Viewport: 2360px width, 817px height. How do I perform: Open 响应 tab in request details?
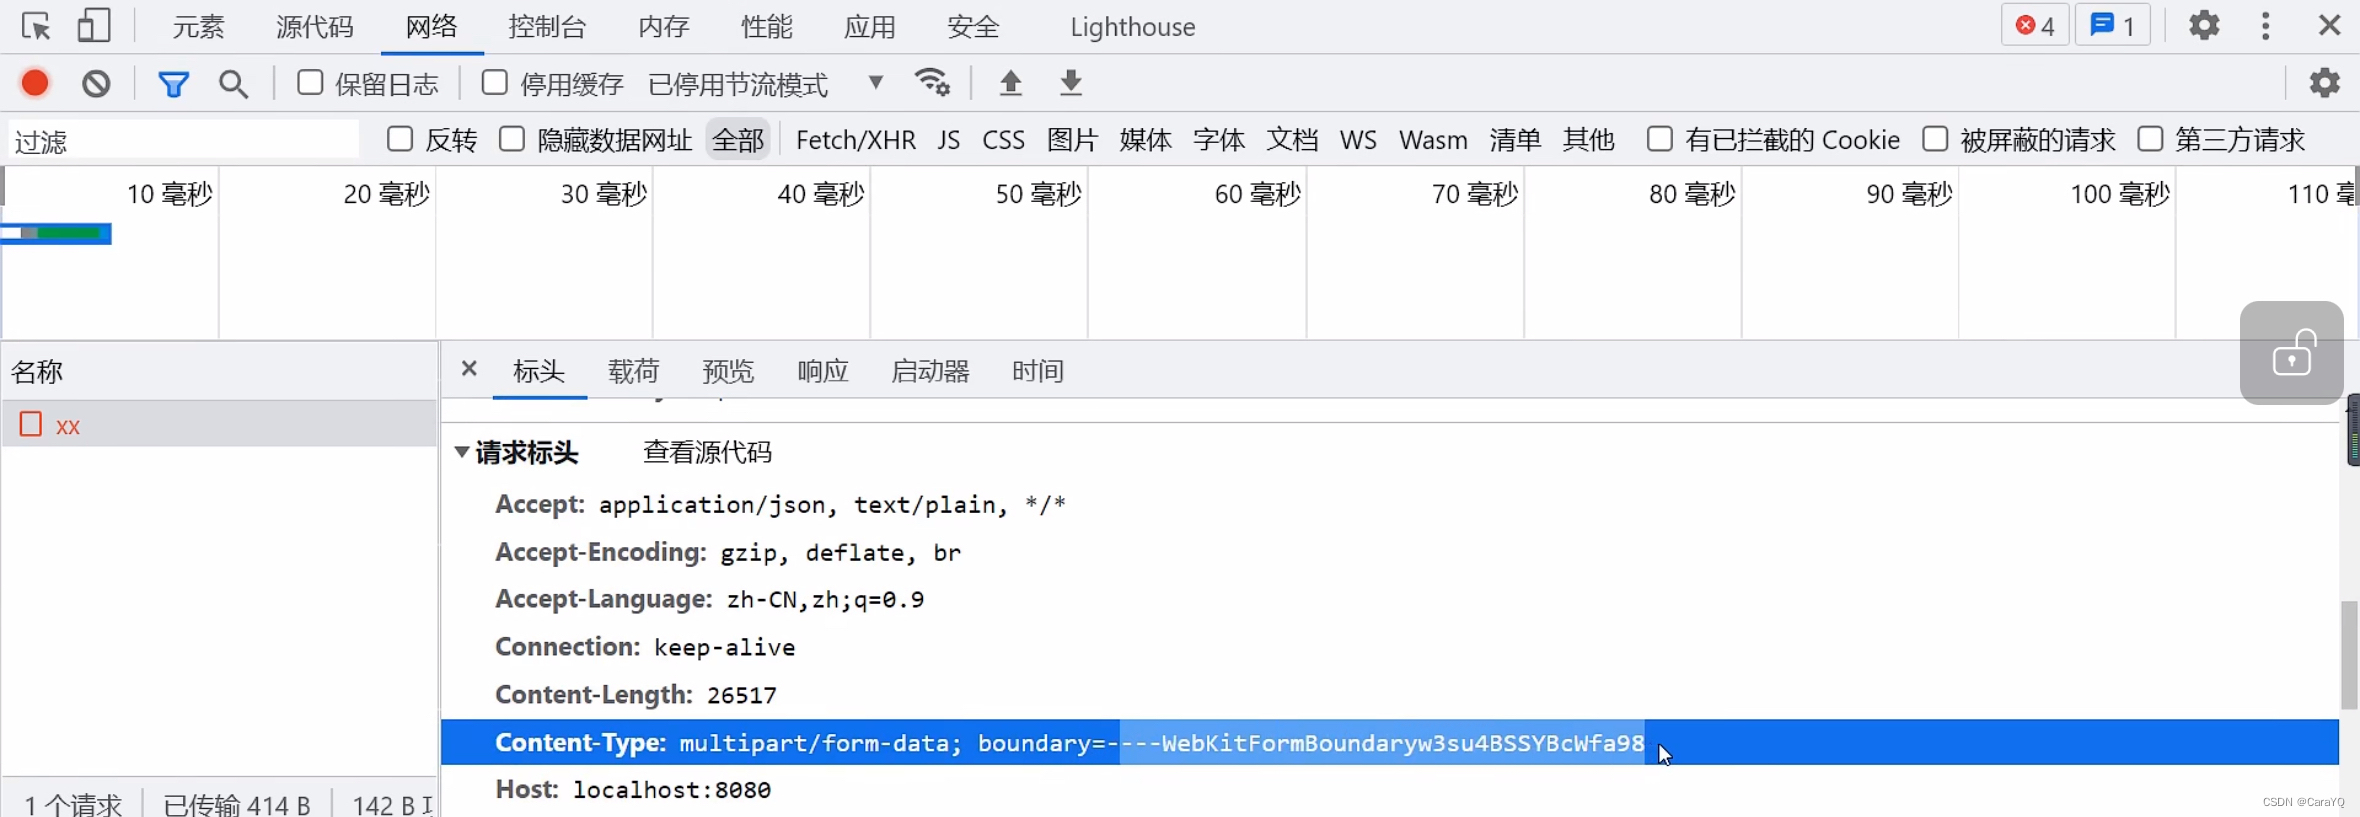coord(823,371)
